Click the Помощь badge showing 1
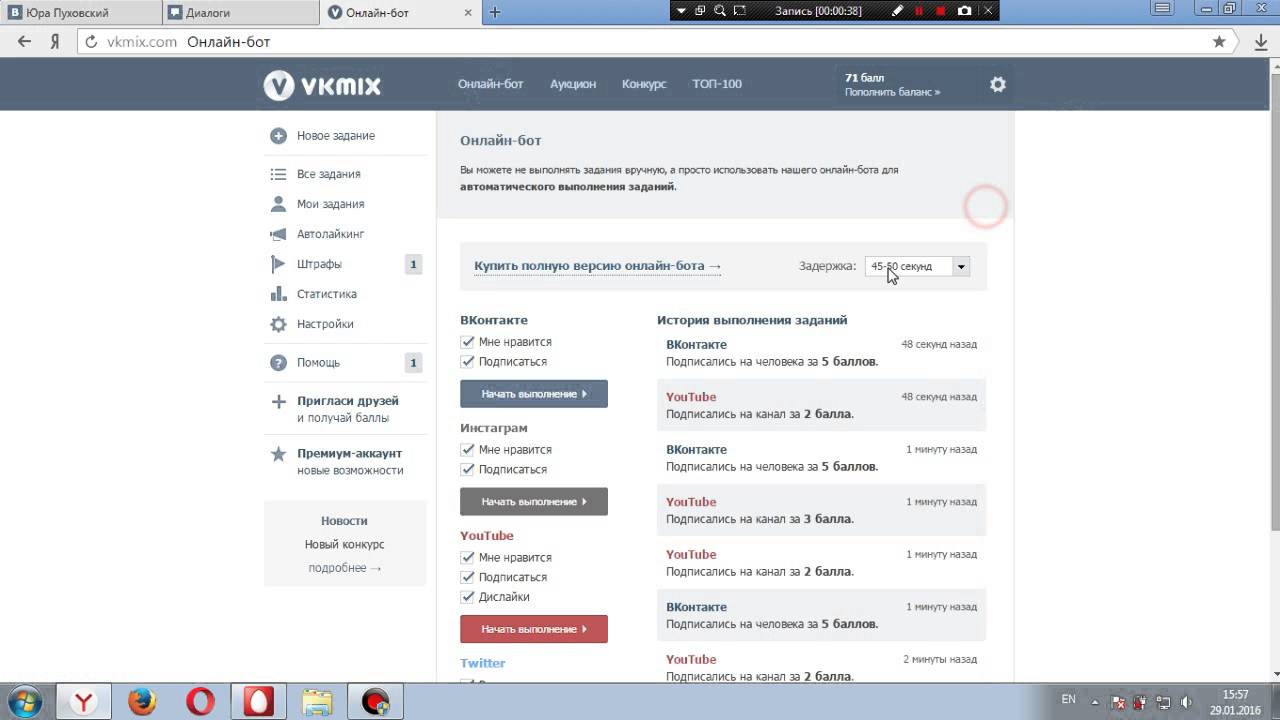1280x720 pixels. coord(413,363)
